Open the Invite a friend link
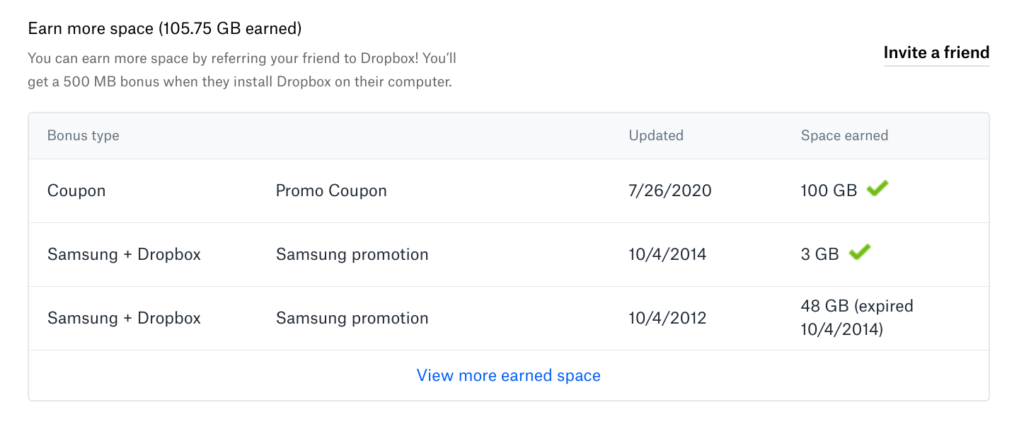 pos(936,52)
